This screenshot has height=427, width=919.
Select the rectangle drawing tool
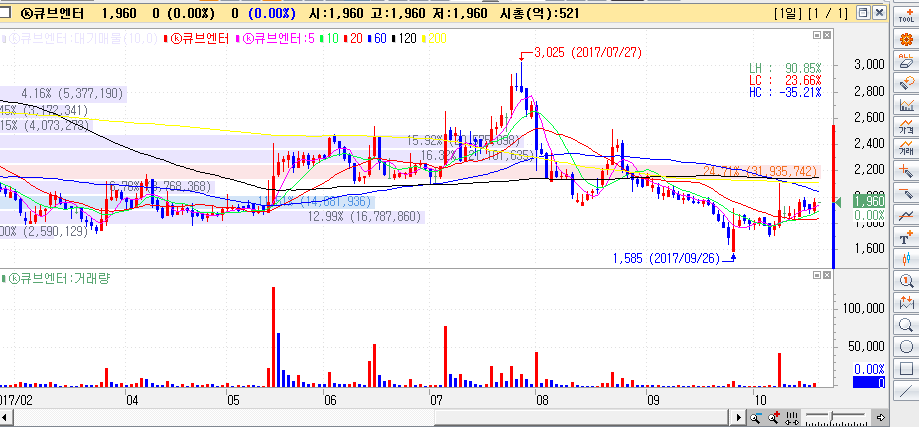pyautogui.click(x=907, y=369)
